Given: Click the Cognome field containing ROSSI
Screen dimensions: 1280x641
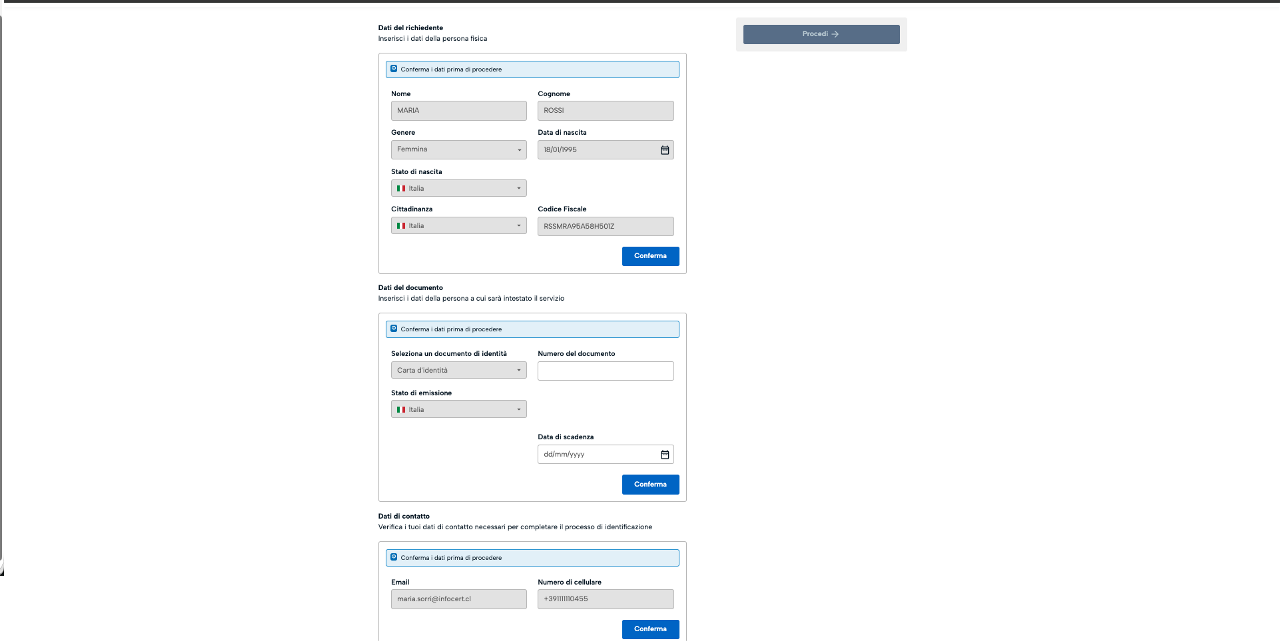Looking at the screenshot, I should click(x=605, y=111).
